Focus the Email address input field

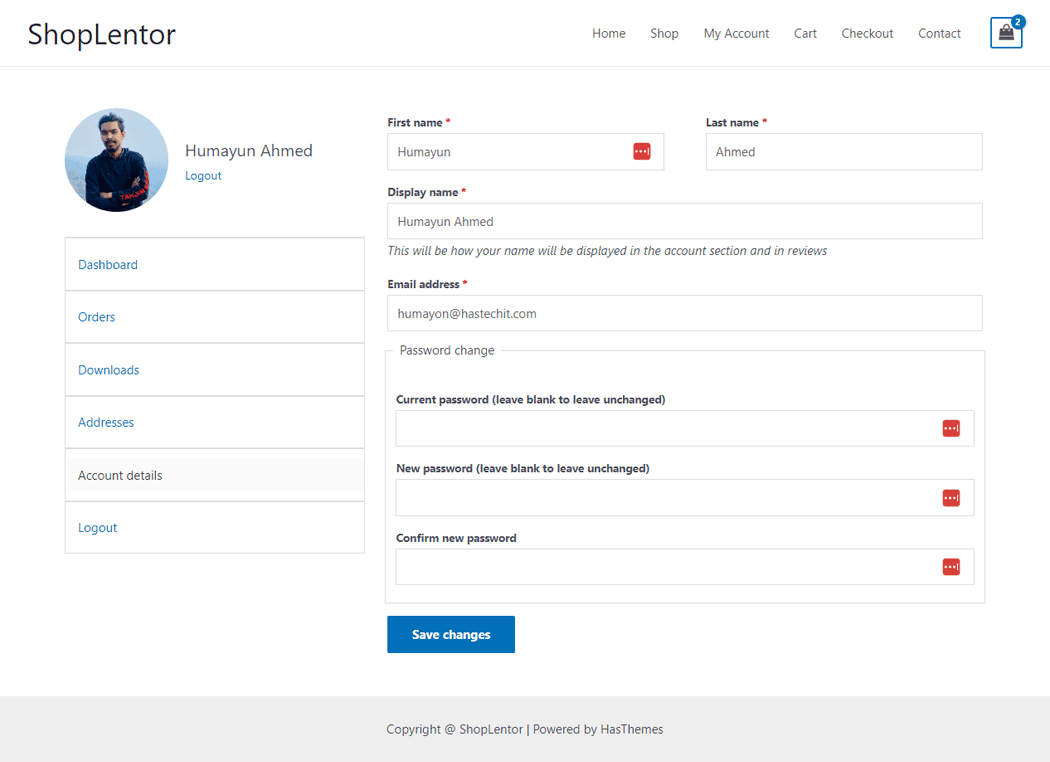pyautogui.click(x=684, y=313)
